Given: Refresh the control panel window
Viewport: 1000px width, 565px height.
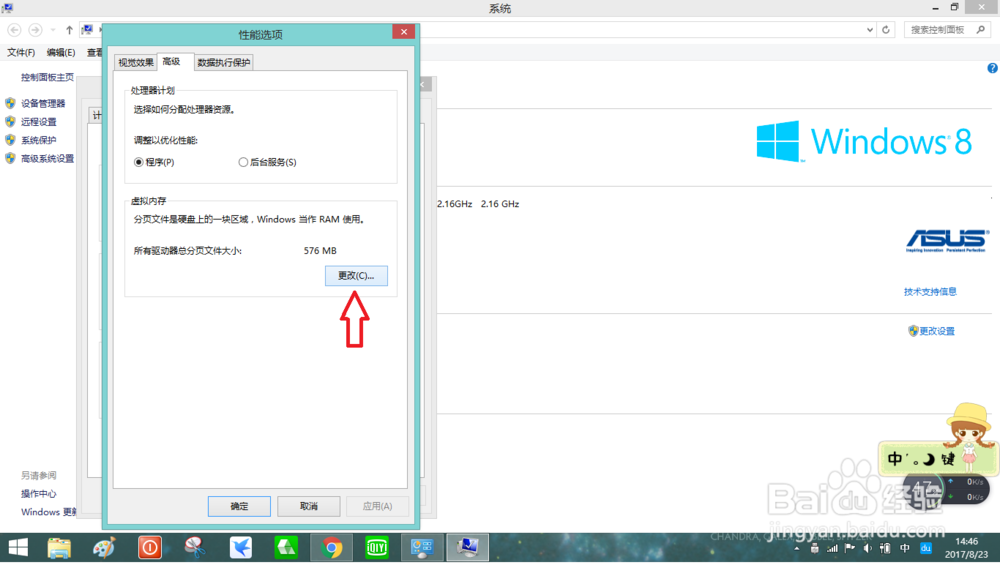Looking at the screenshot, I should [x=886, y=30].
